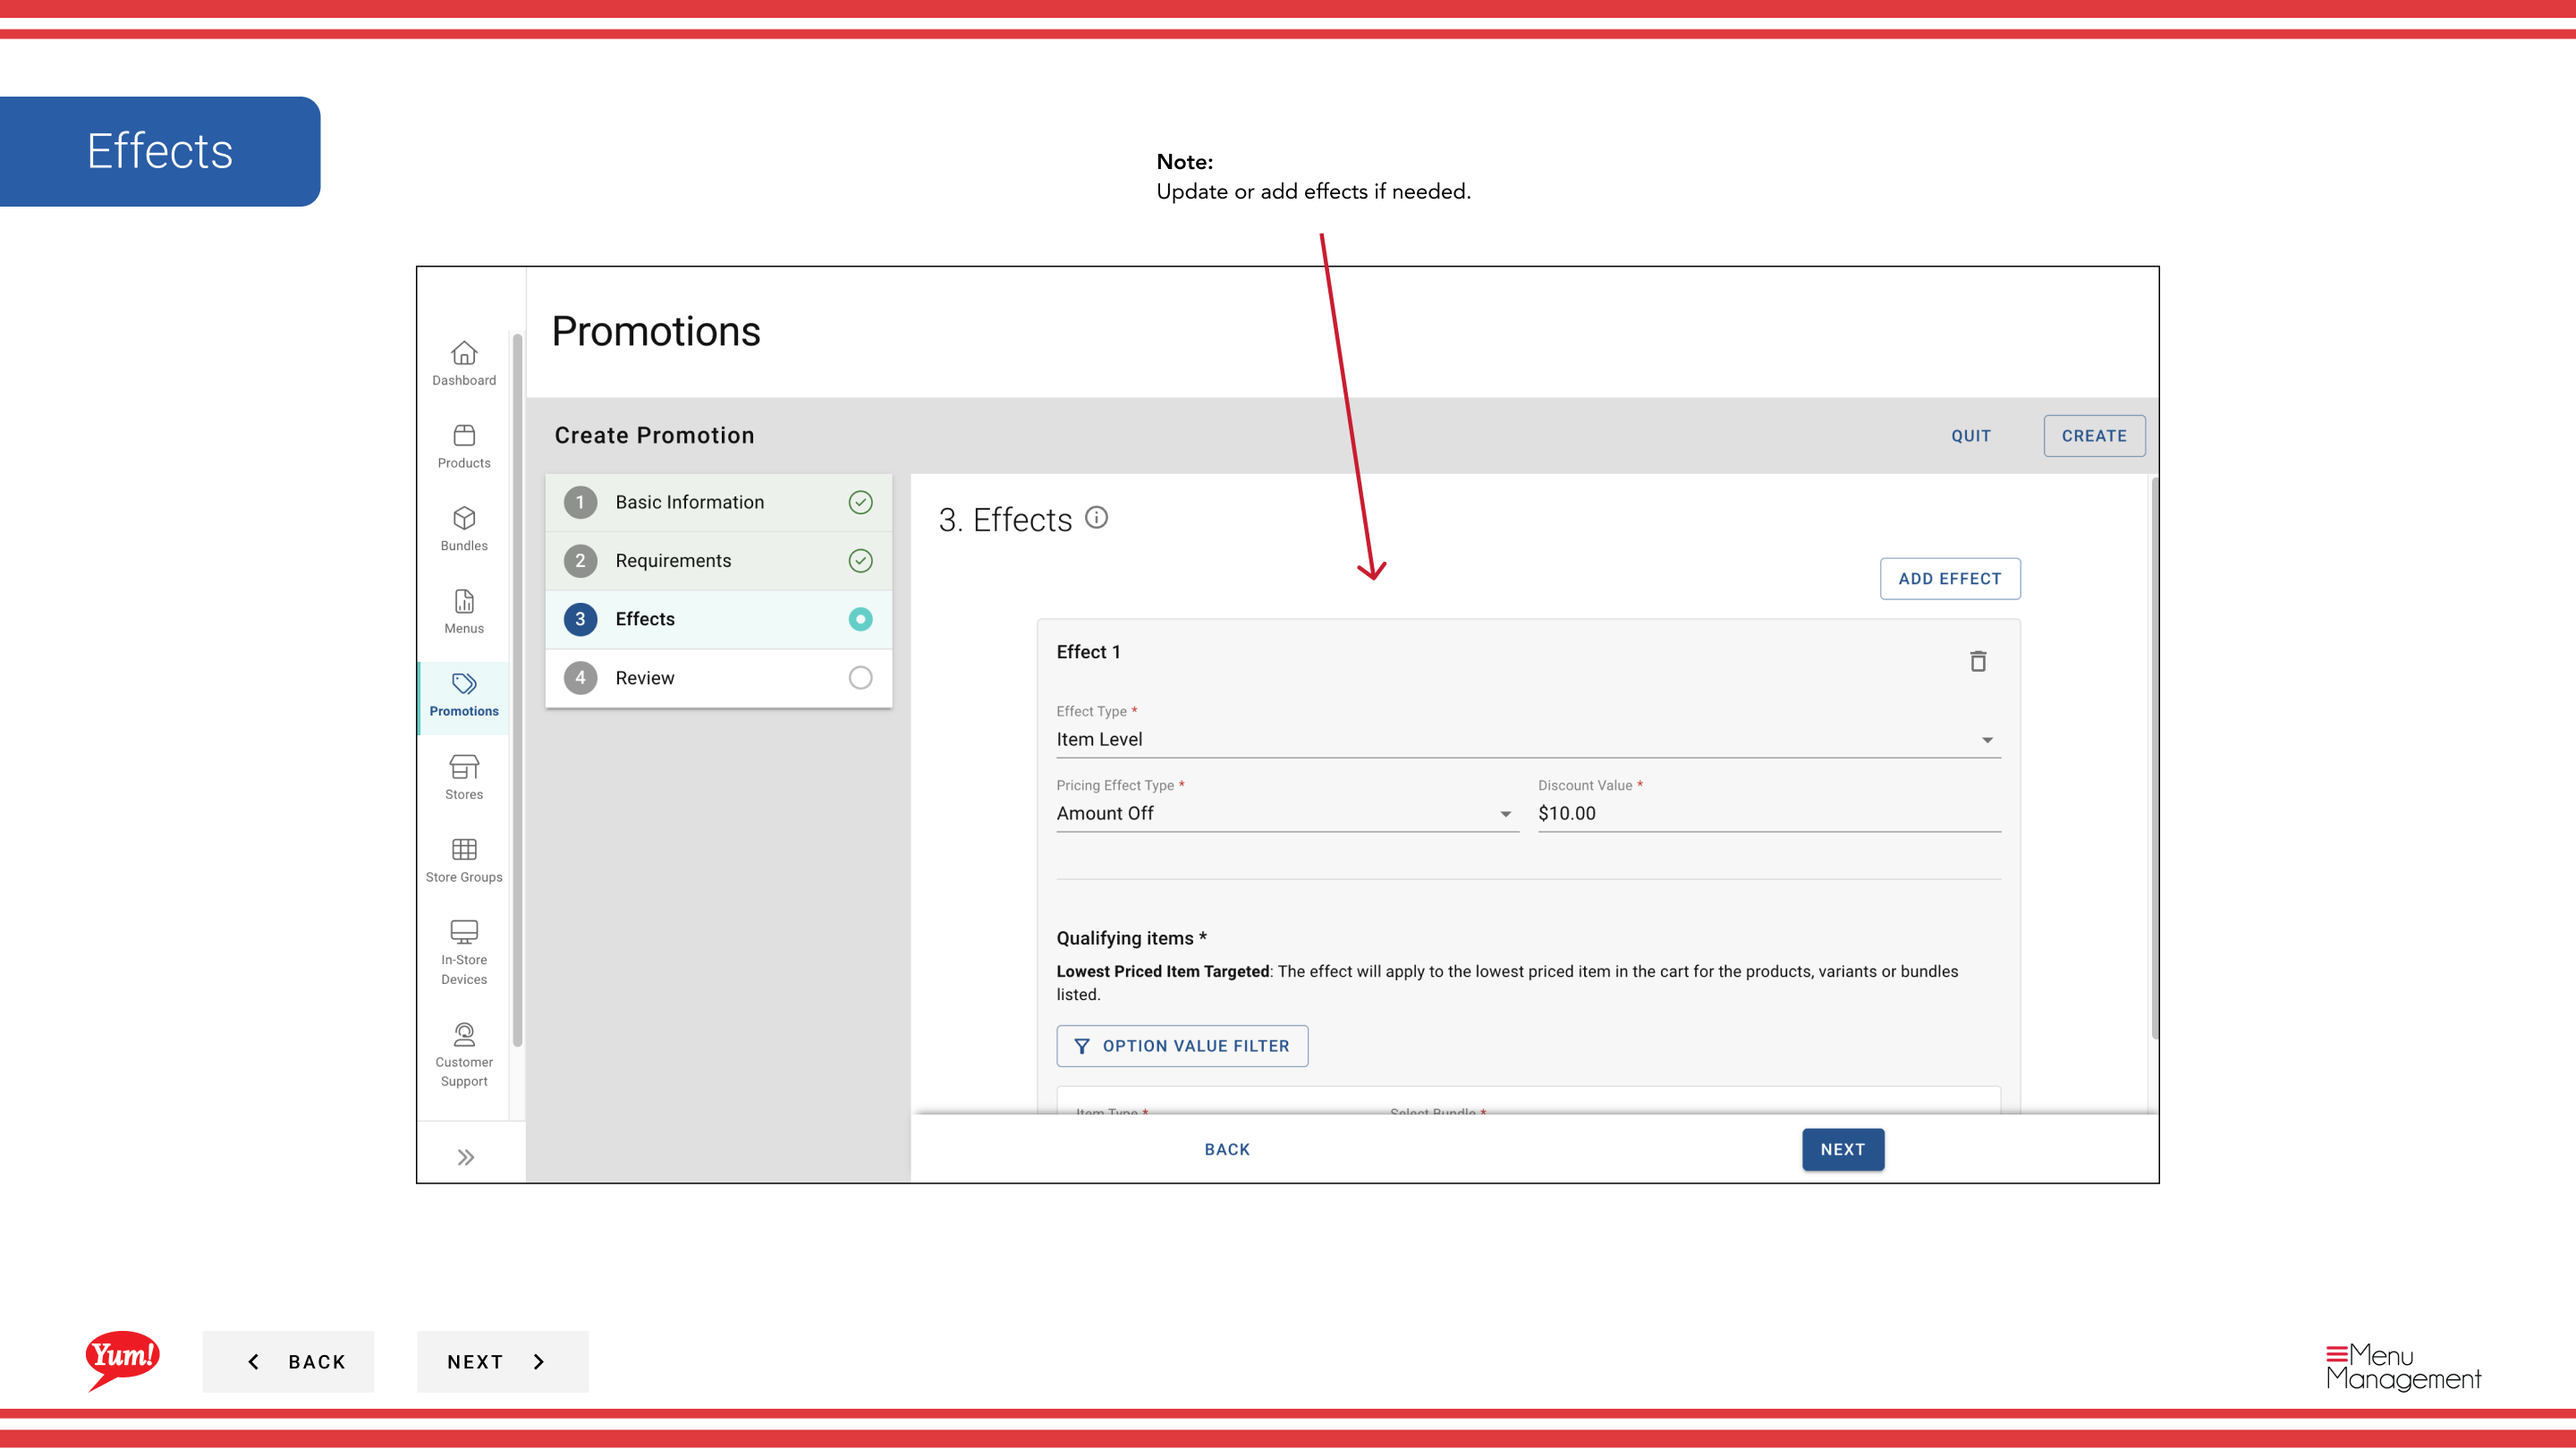This screenshot has height=1449, width=2576.
Task: Open the Dashboard home icon
Action: pyautogui.click(x=464, y=353)
